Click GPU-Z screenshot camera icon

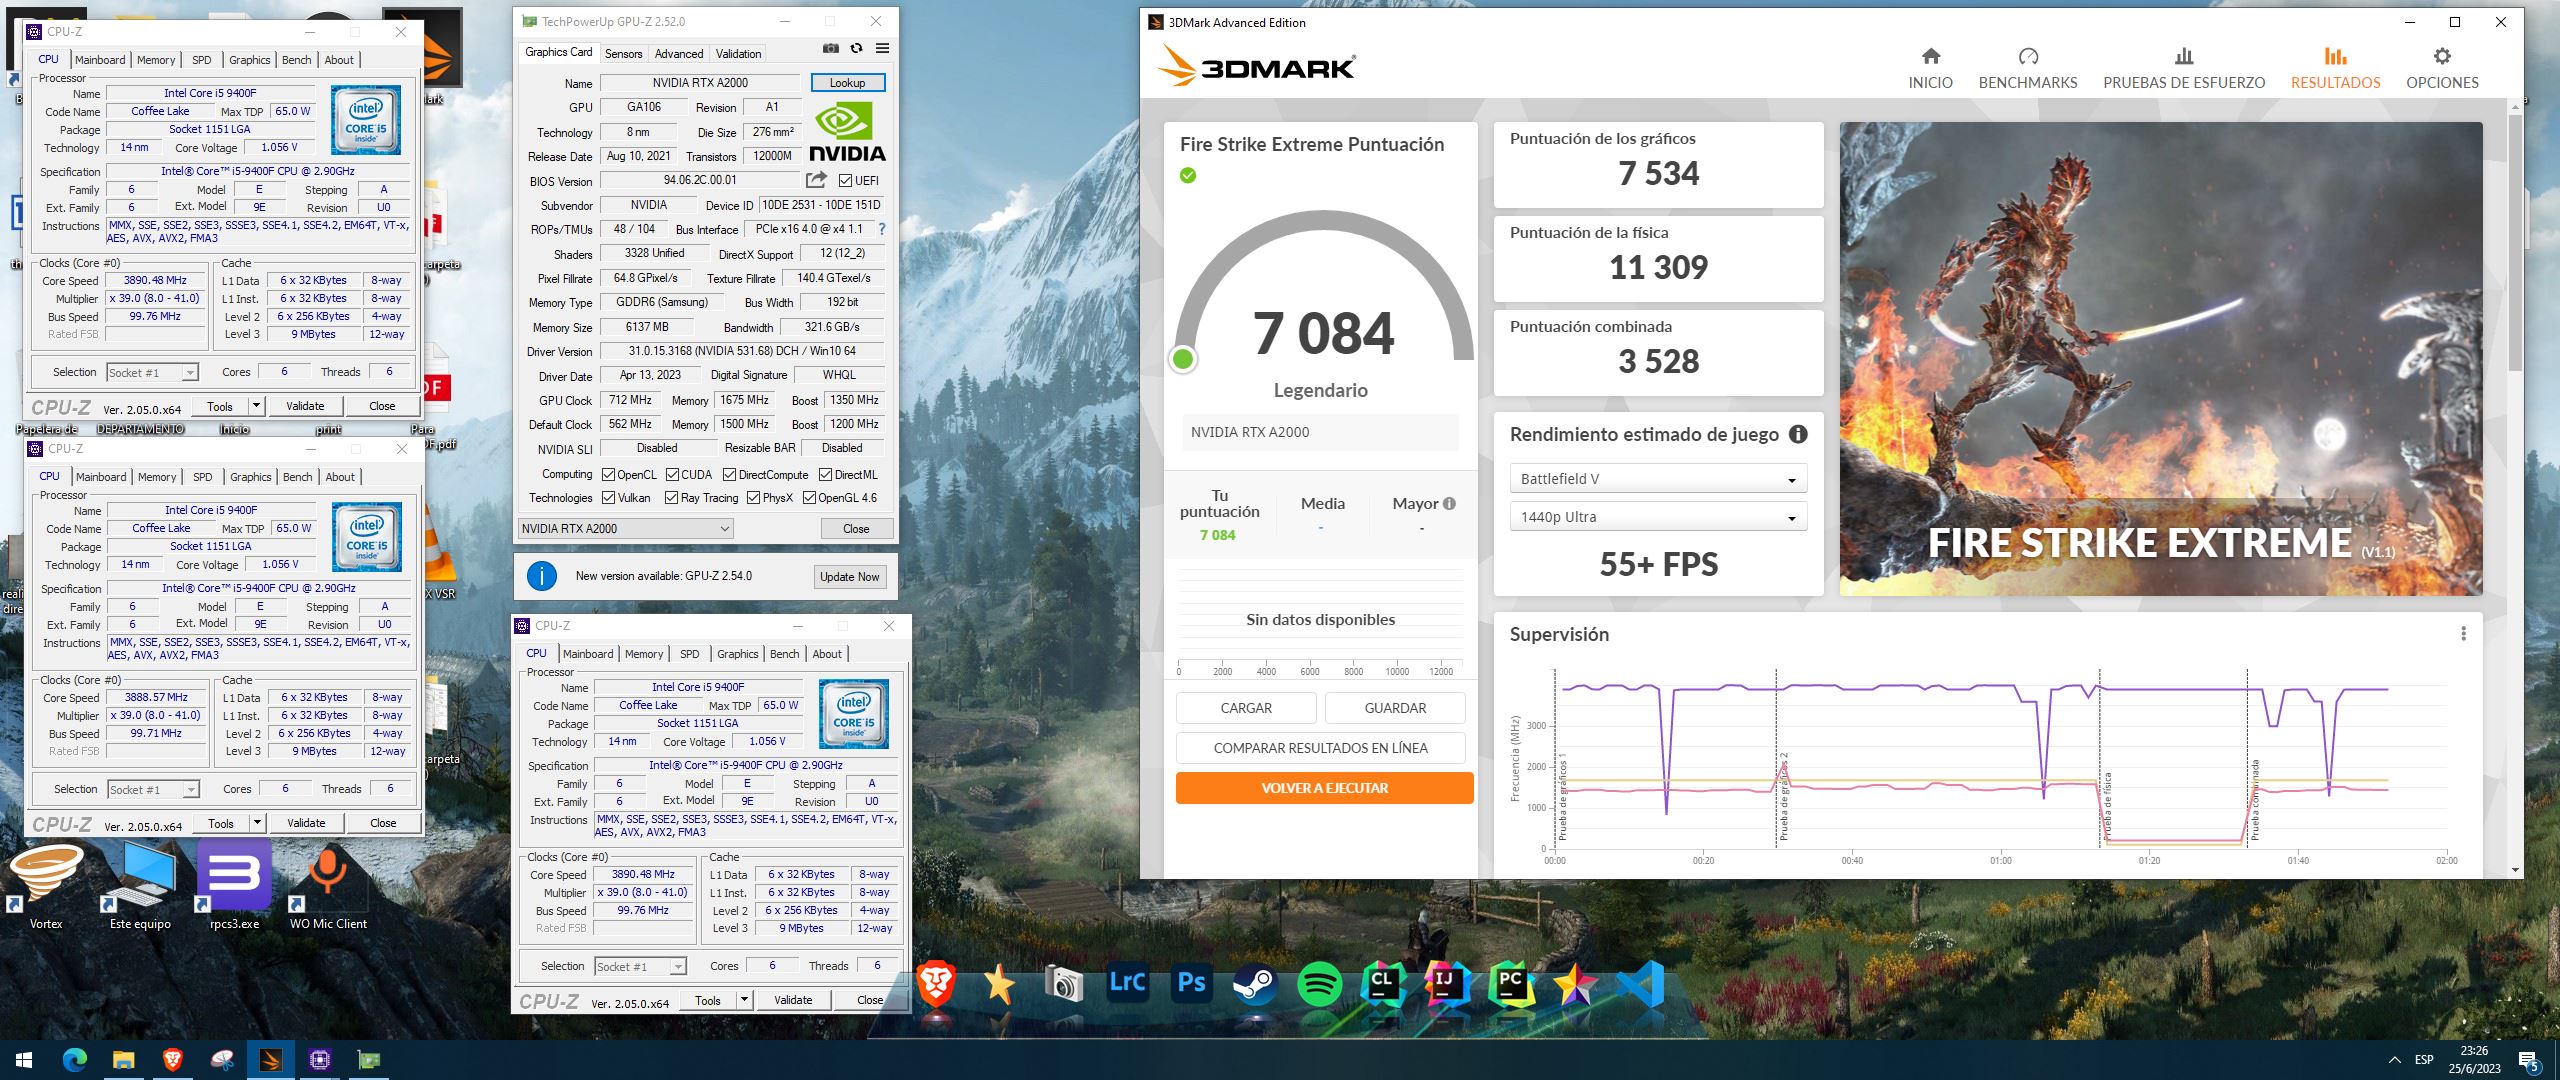[830, 48]
